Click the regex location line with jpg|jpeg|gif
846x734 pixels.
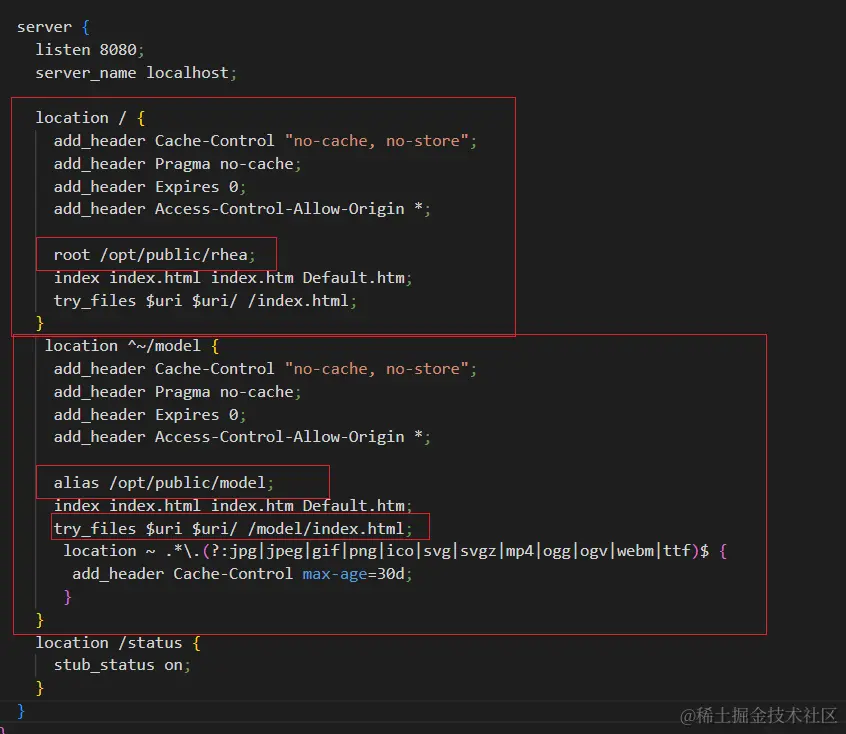(395, 551)
